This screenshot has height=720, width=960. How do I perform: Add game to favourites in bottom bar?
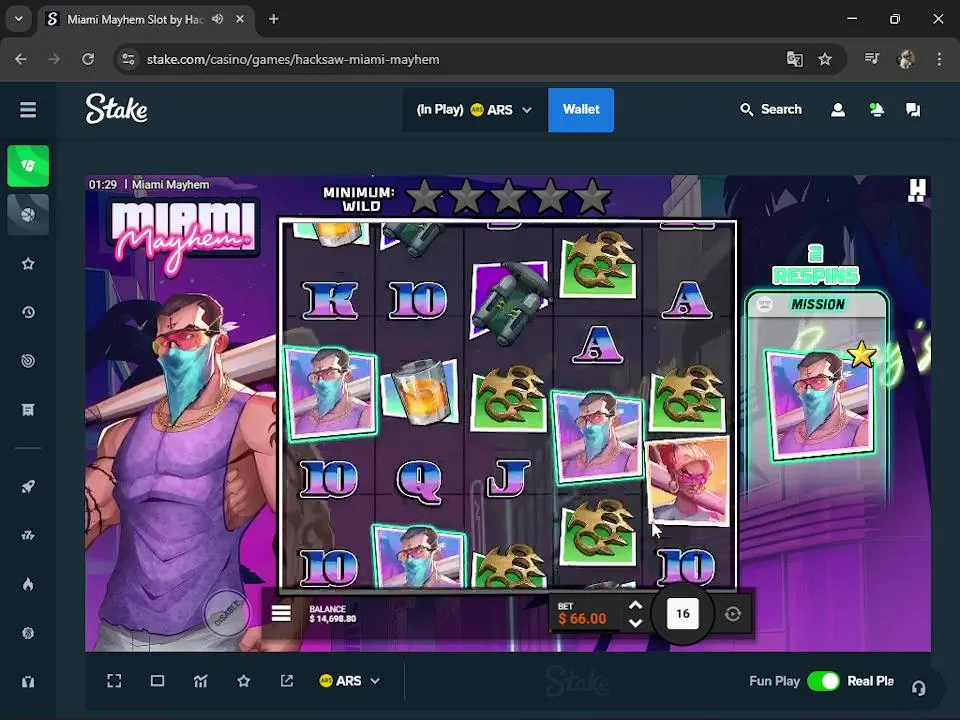[x=244, y=681]
